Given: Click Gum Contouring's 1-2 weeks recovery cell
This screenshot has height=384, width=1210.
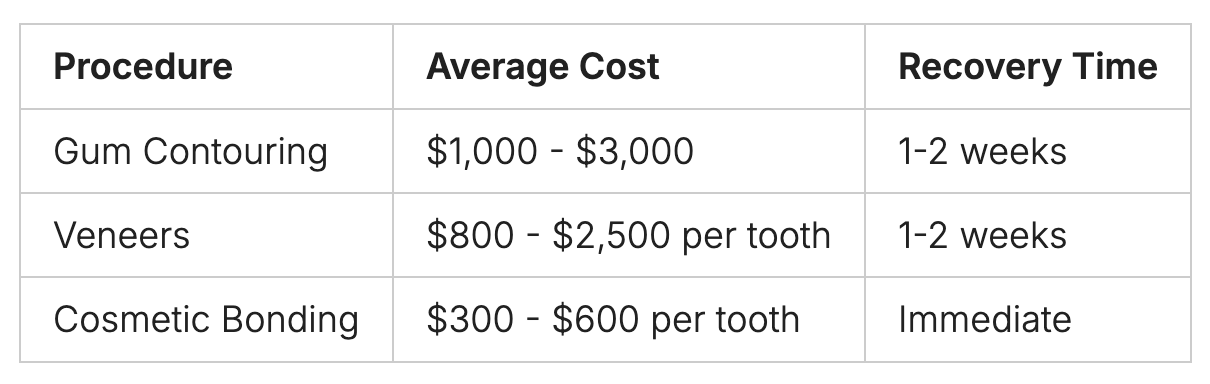Looking at the screenshot, I should tap(1028, 151).
